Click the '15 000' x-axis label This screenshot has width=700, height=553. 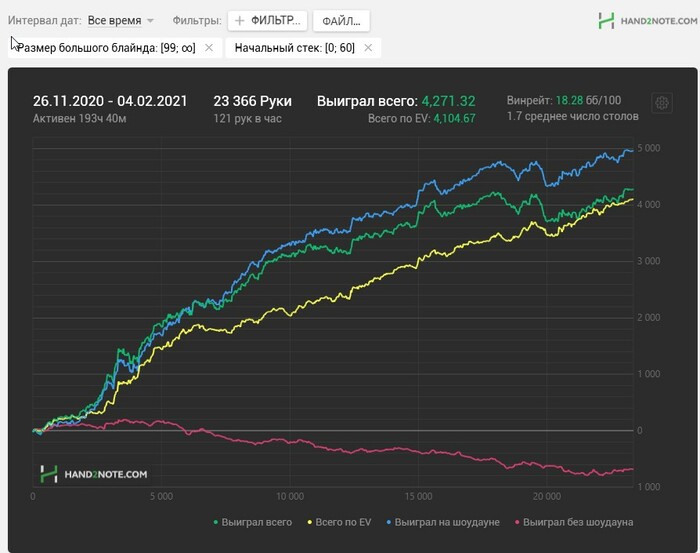coord(419,496)
